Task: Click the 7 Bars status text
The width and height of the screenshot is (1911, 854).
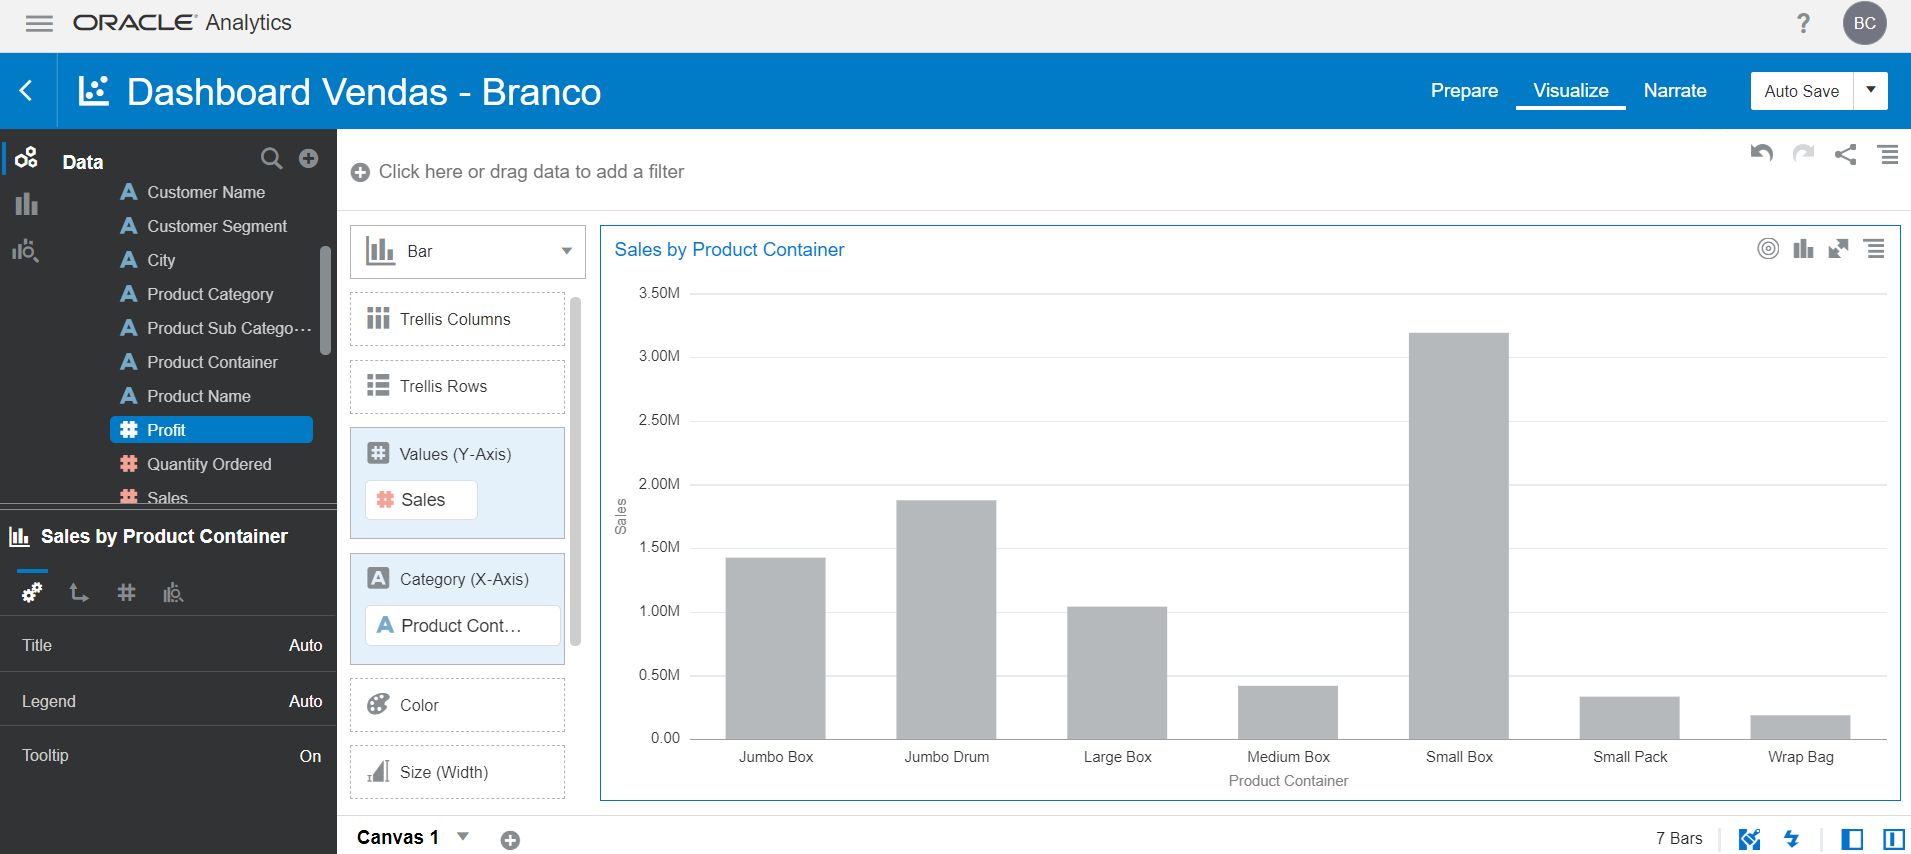Action: (x=1679, y=839)
